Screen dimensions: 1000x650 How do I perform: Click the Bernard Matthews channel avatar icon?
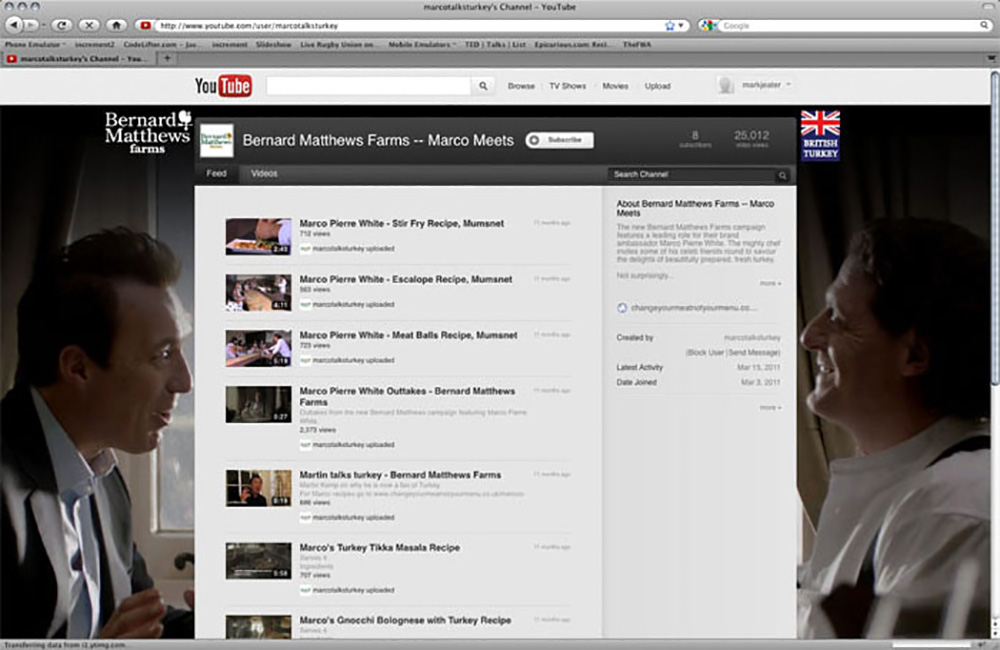tap(216, 140)
